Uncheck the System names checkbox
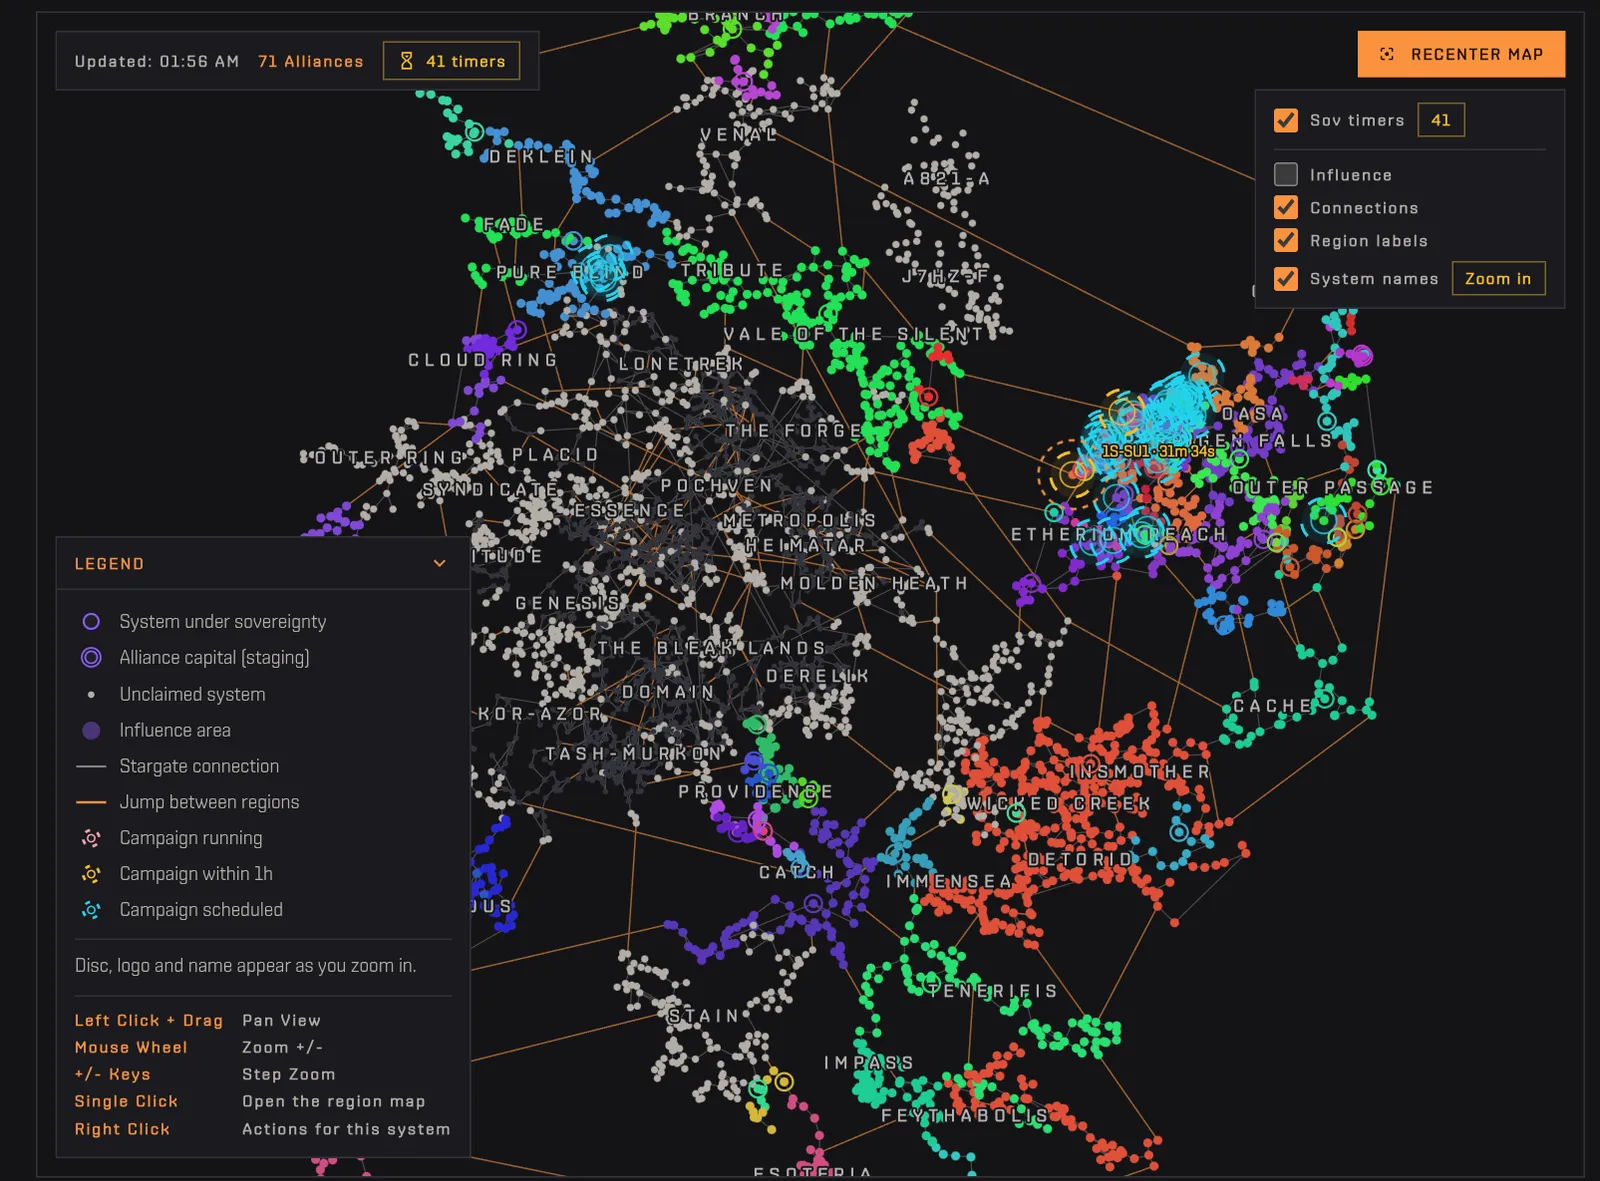 pyautogui.click(x=1286, y=278)
